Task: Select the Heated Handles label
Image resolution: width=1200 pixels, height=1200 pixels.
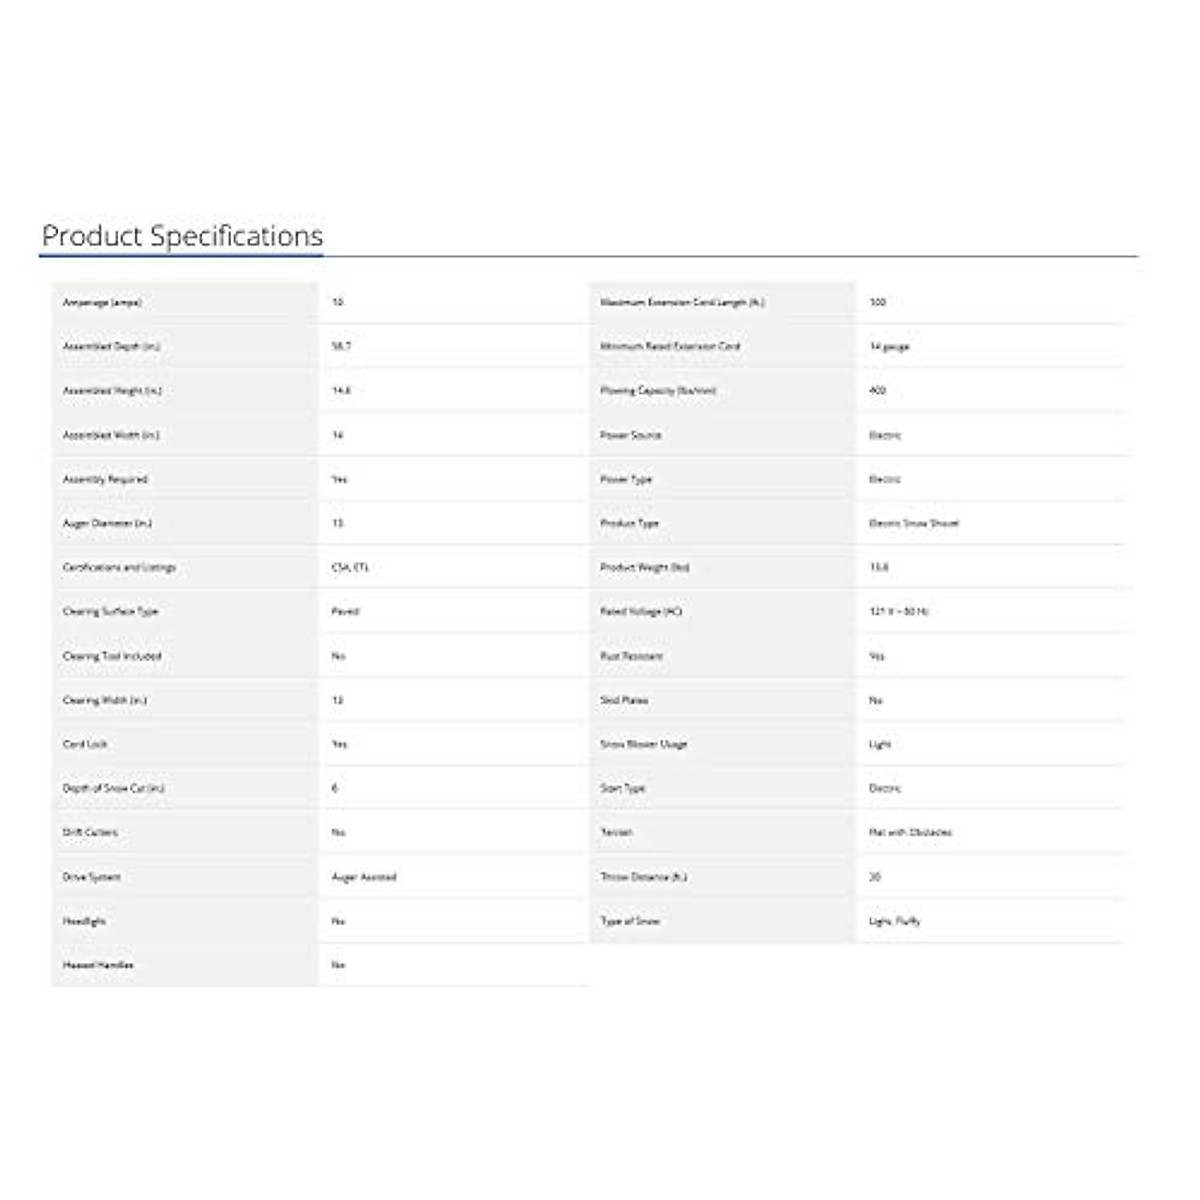Action: tap(98, 965)
